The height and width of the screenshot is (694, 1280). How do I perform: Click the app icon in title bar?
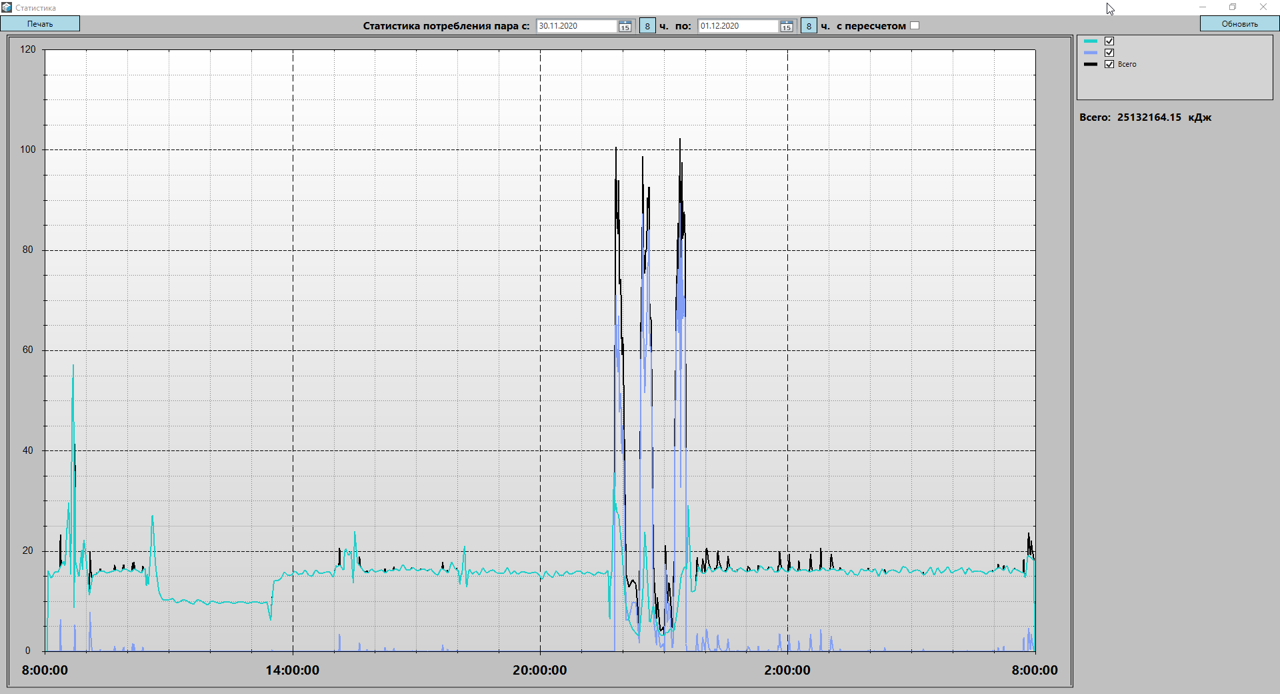click(7, 7)
